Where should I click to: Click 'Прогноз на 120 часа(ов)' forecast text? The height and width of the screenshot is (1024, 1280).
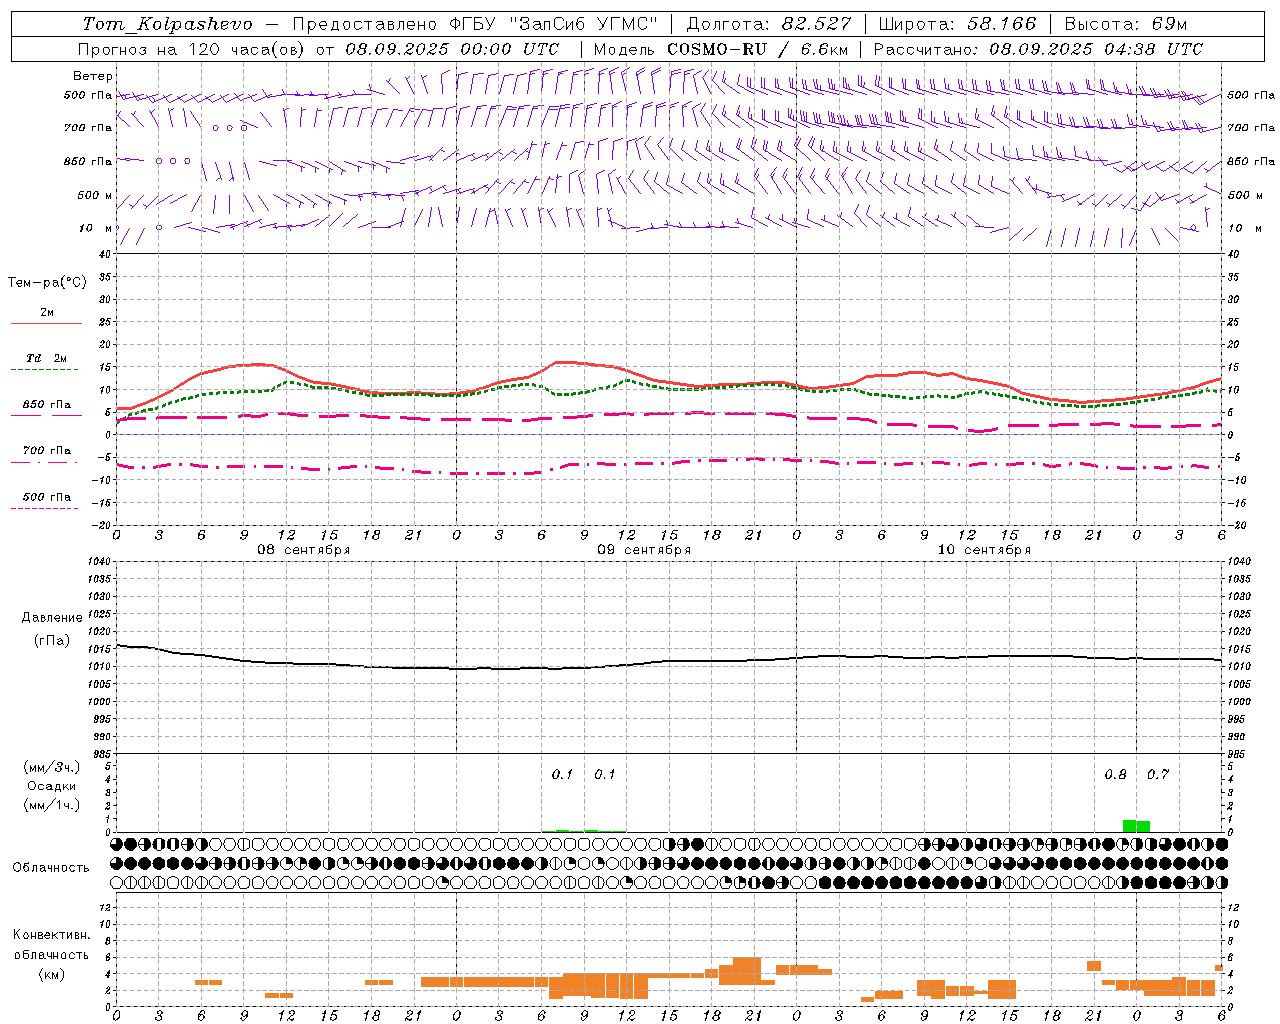(x=192, y=49)
